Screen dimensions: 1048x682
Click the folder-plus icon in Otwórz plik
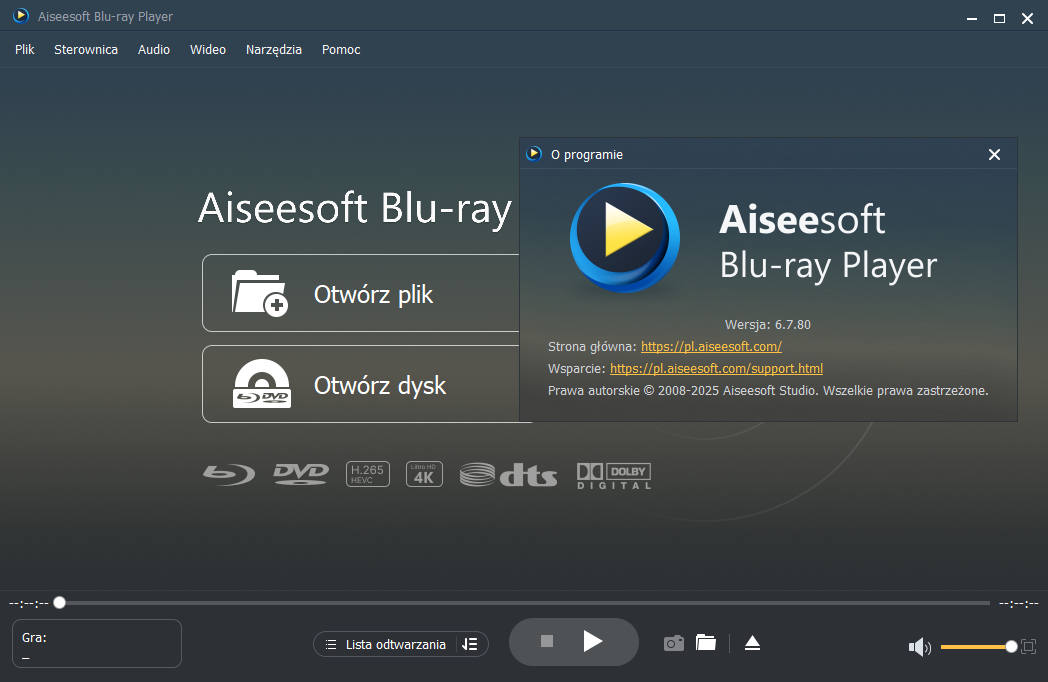[x=259, y=293]
